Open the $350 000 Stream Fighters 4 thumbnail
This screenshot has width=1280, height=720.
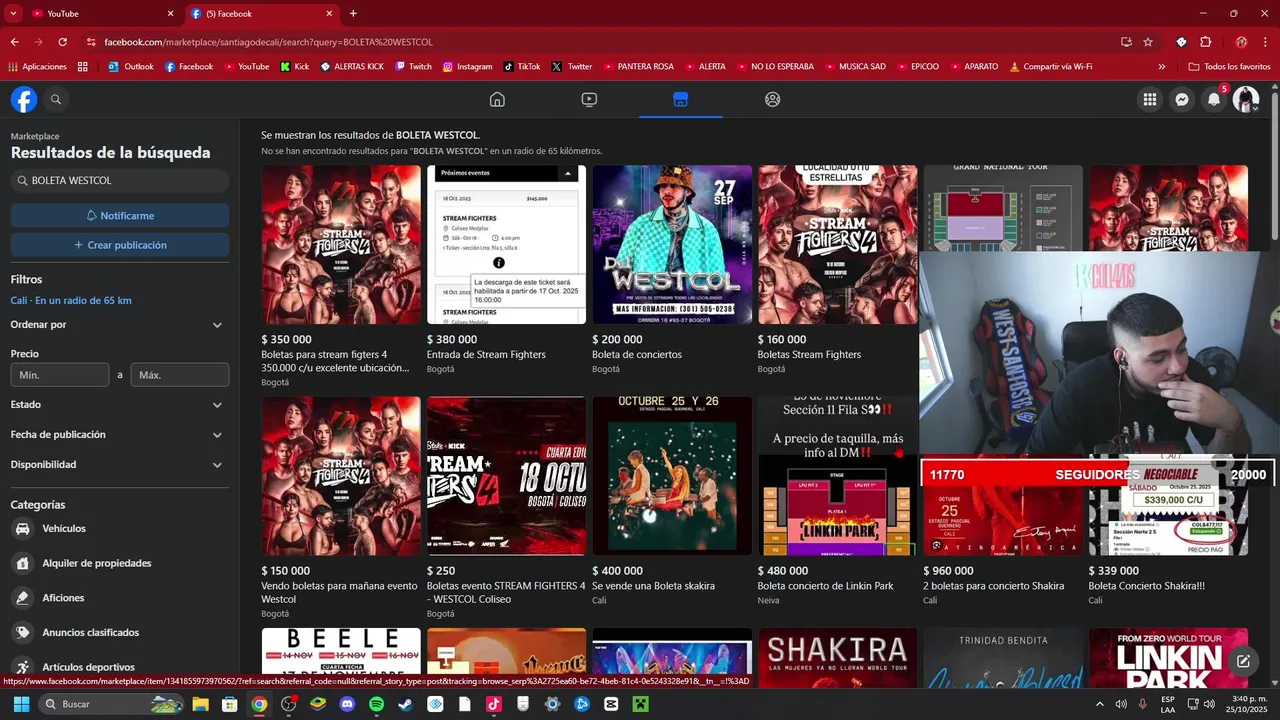point(341,245)
